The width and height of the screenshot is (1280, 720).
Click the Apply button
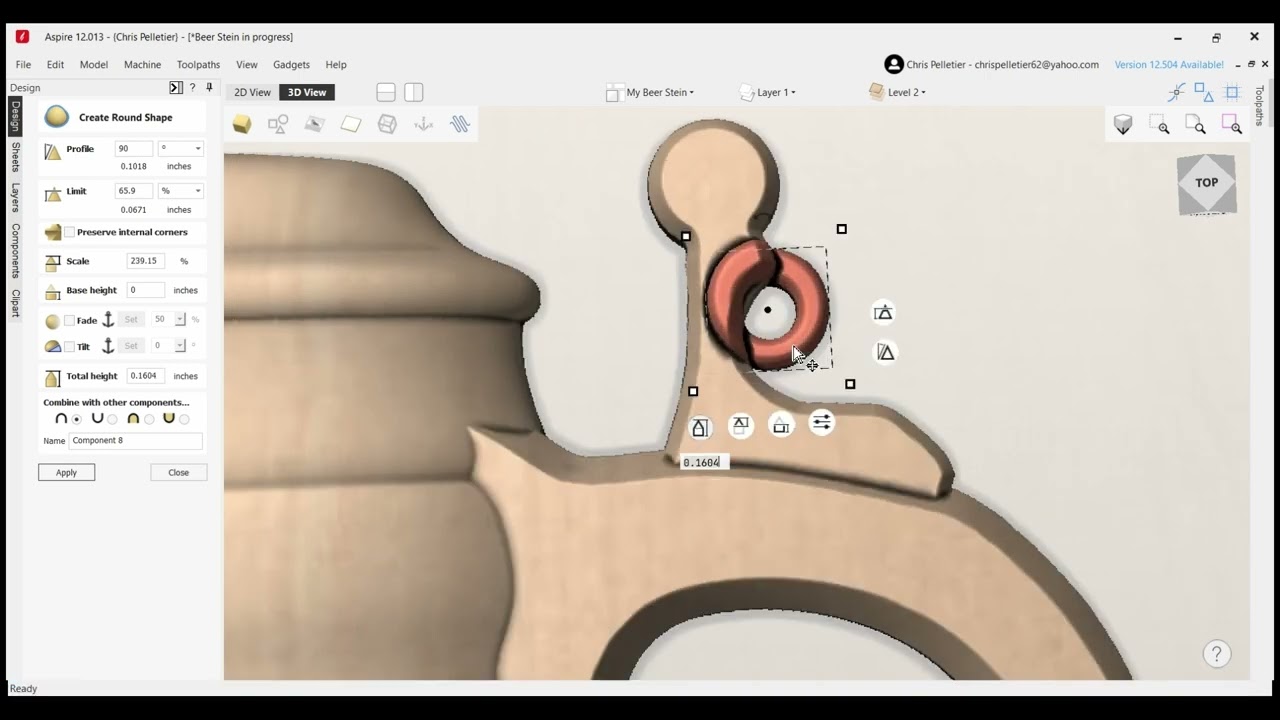(x=66, y=472)
